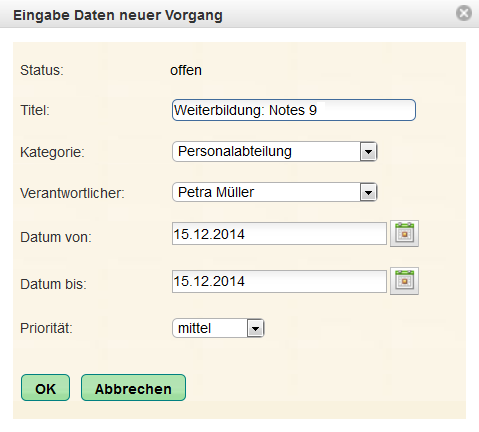Expand the Kategorie dropdown arrow

[x=368, y=152]
